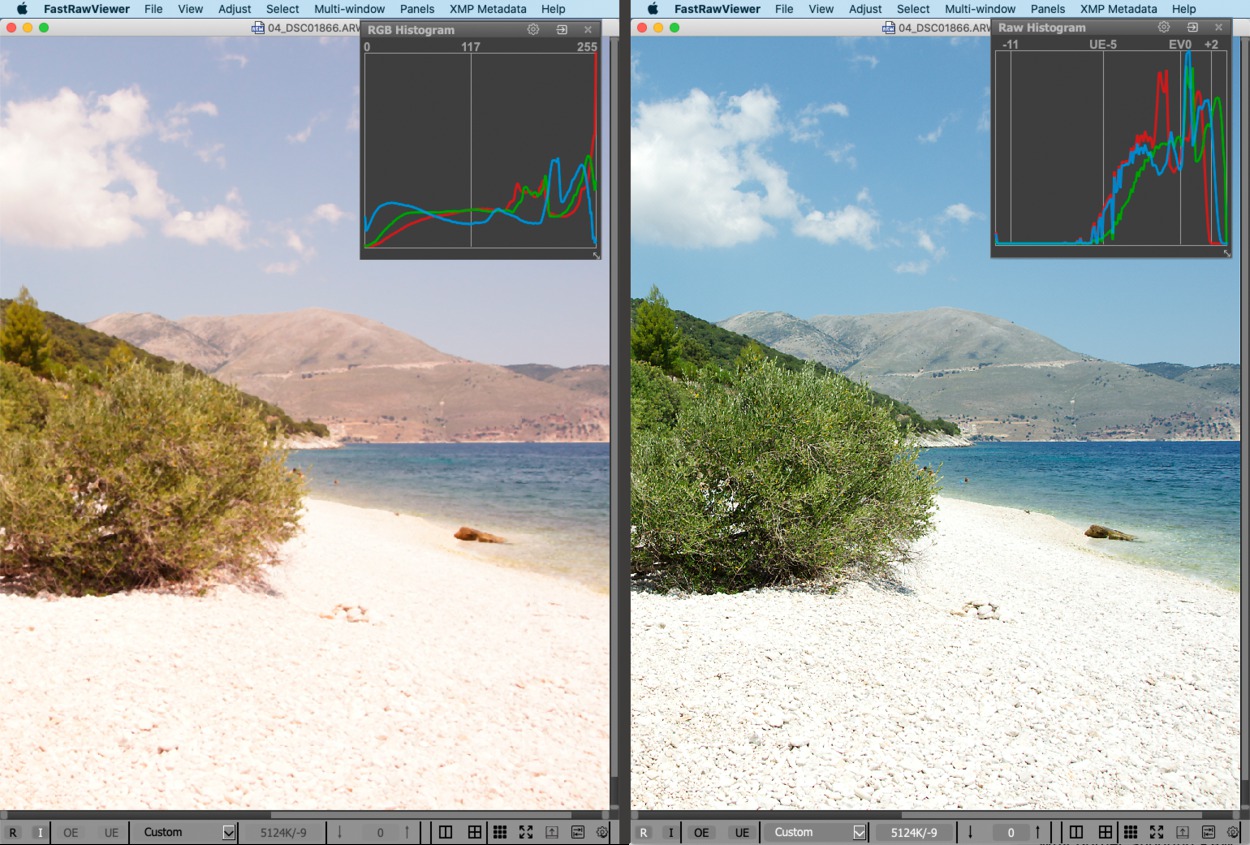Open RGB Histogram settings gear
This screenshot has height=845, width=1250.
[533, 30]
